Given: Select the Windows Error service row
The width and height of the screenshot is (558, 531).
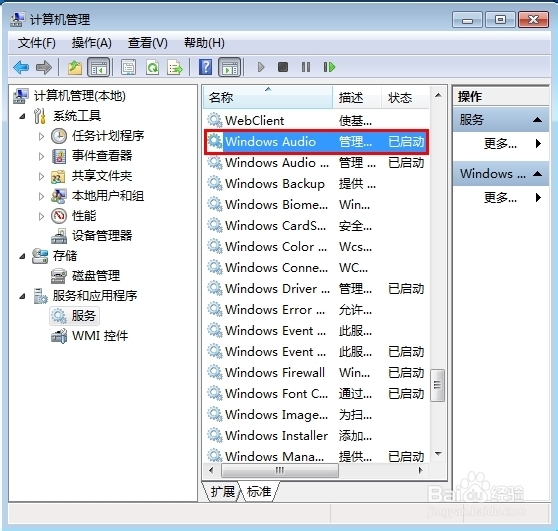Looking at the screenshot, I should (317, 310).
